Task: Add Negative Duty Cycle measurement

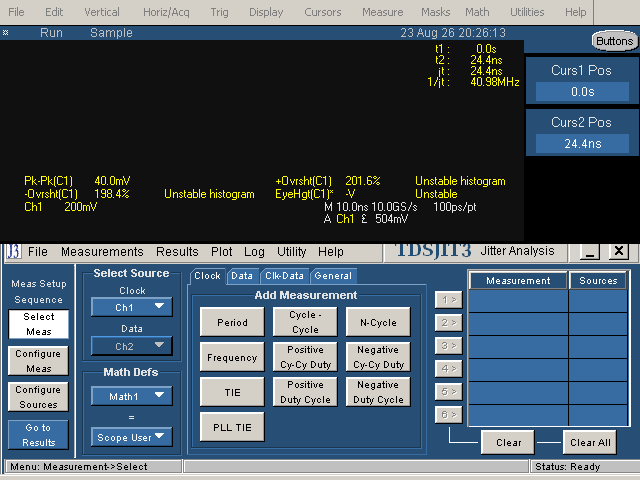Action: tap(378, 392)
